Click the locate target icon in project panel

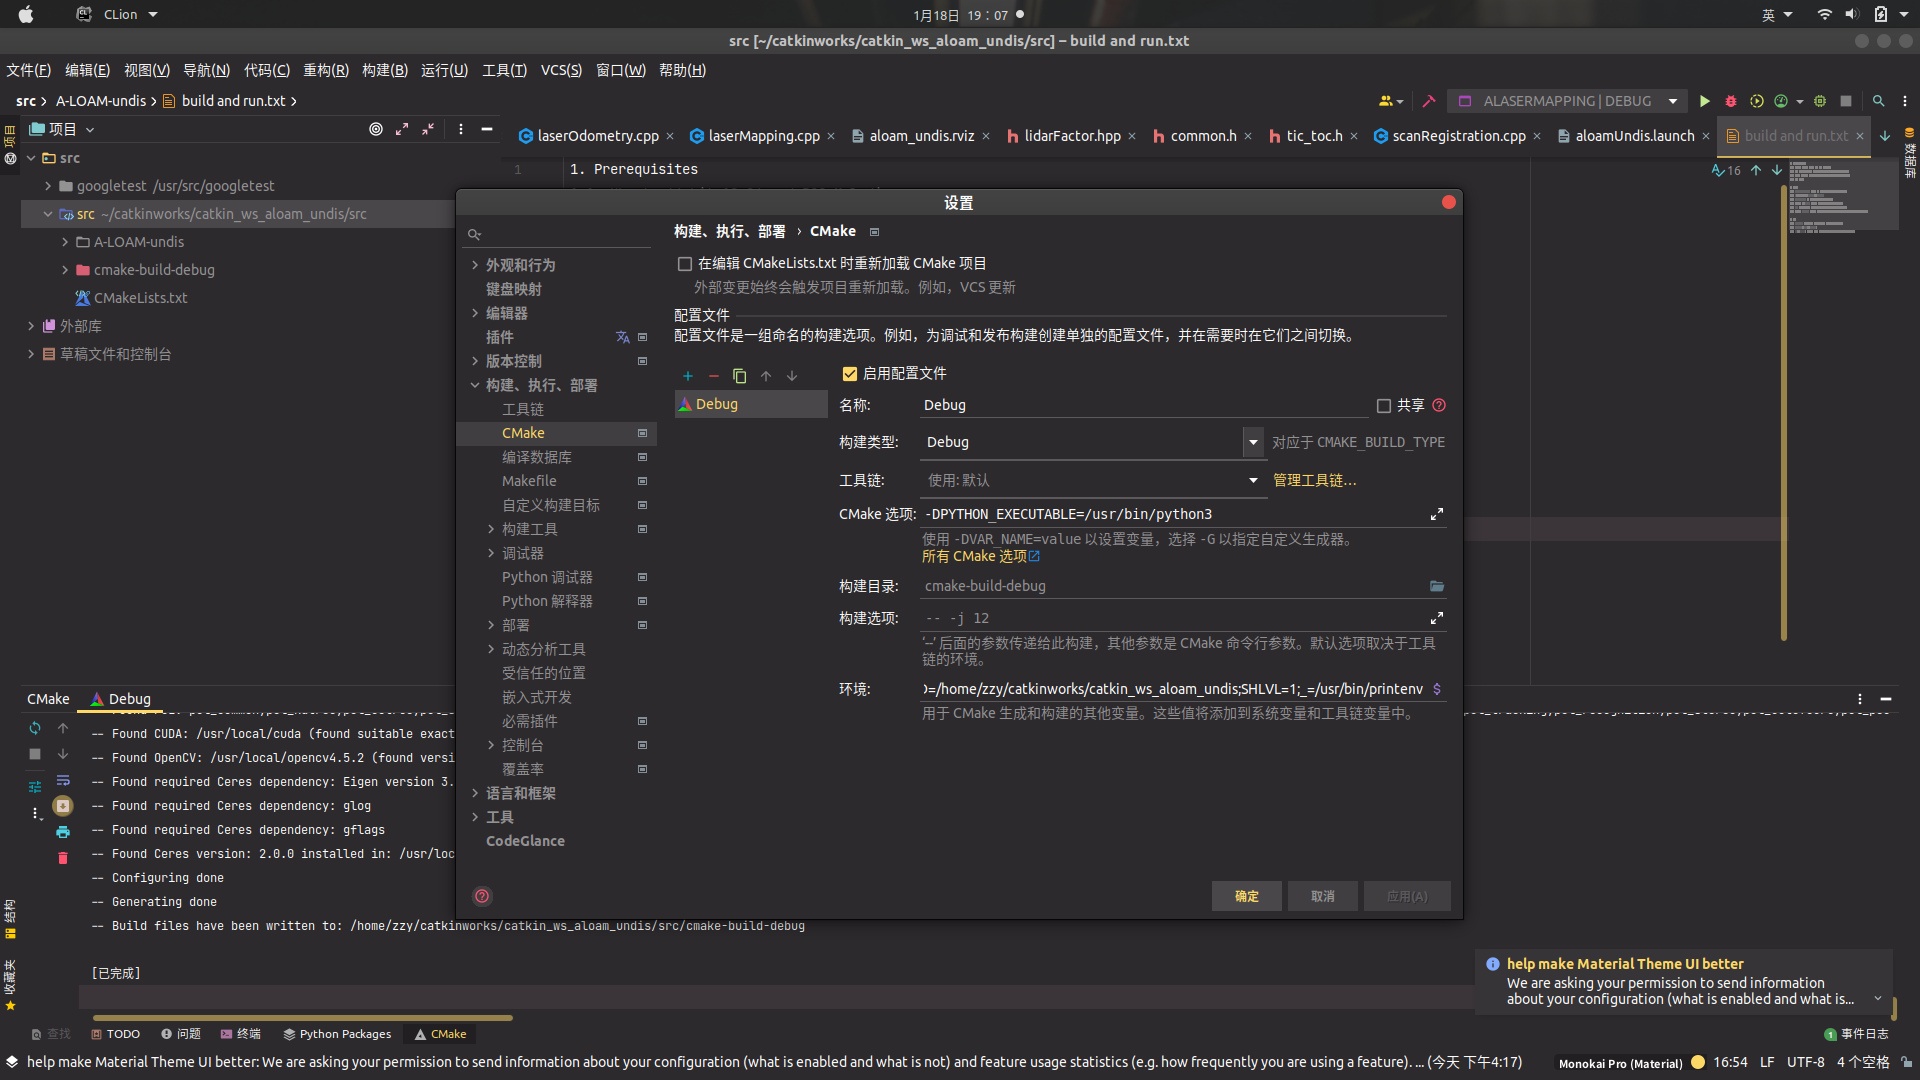(376, 129)
